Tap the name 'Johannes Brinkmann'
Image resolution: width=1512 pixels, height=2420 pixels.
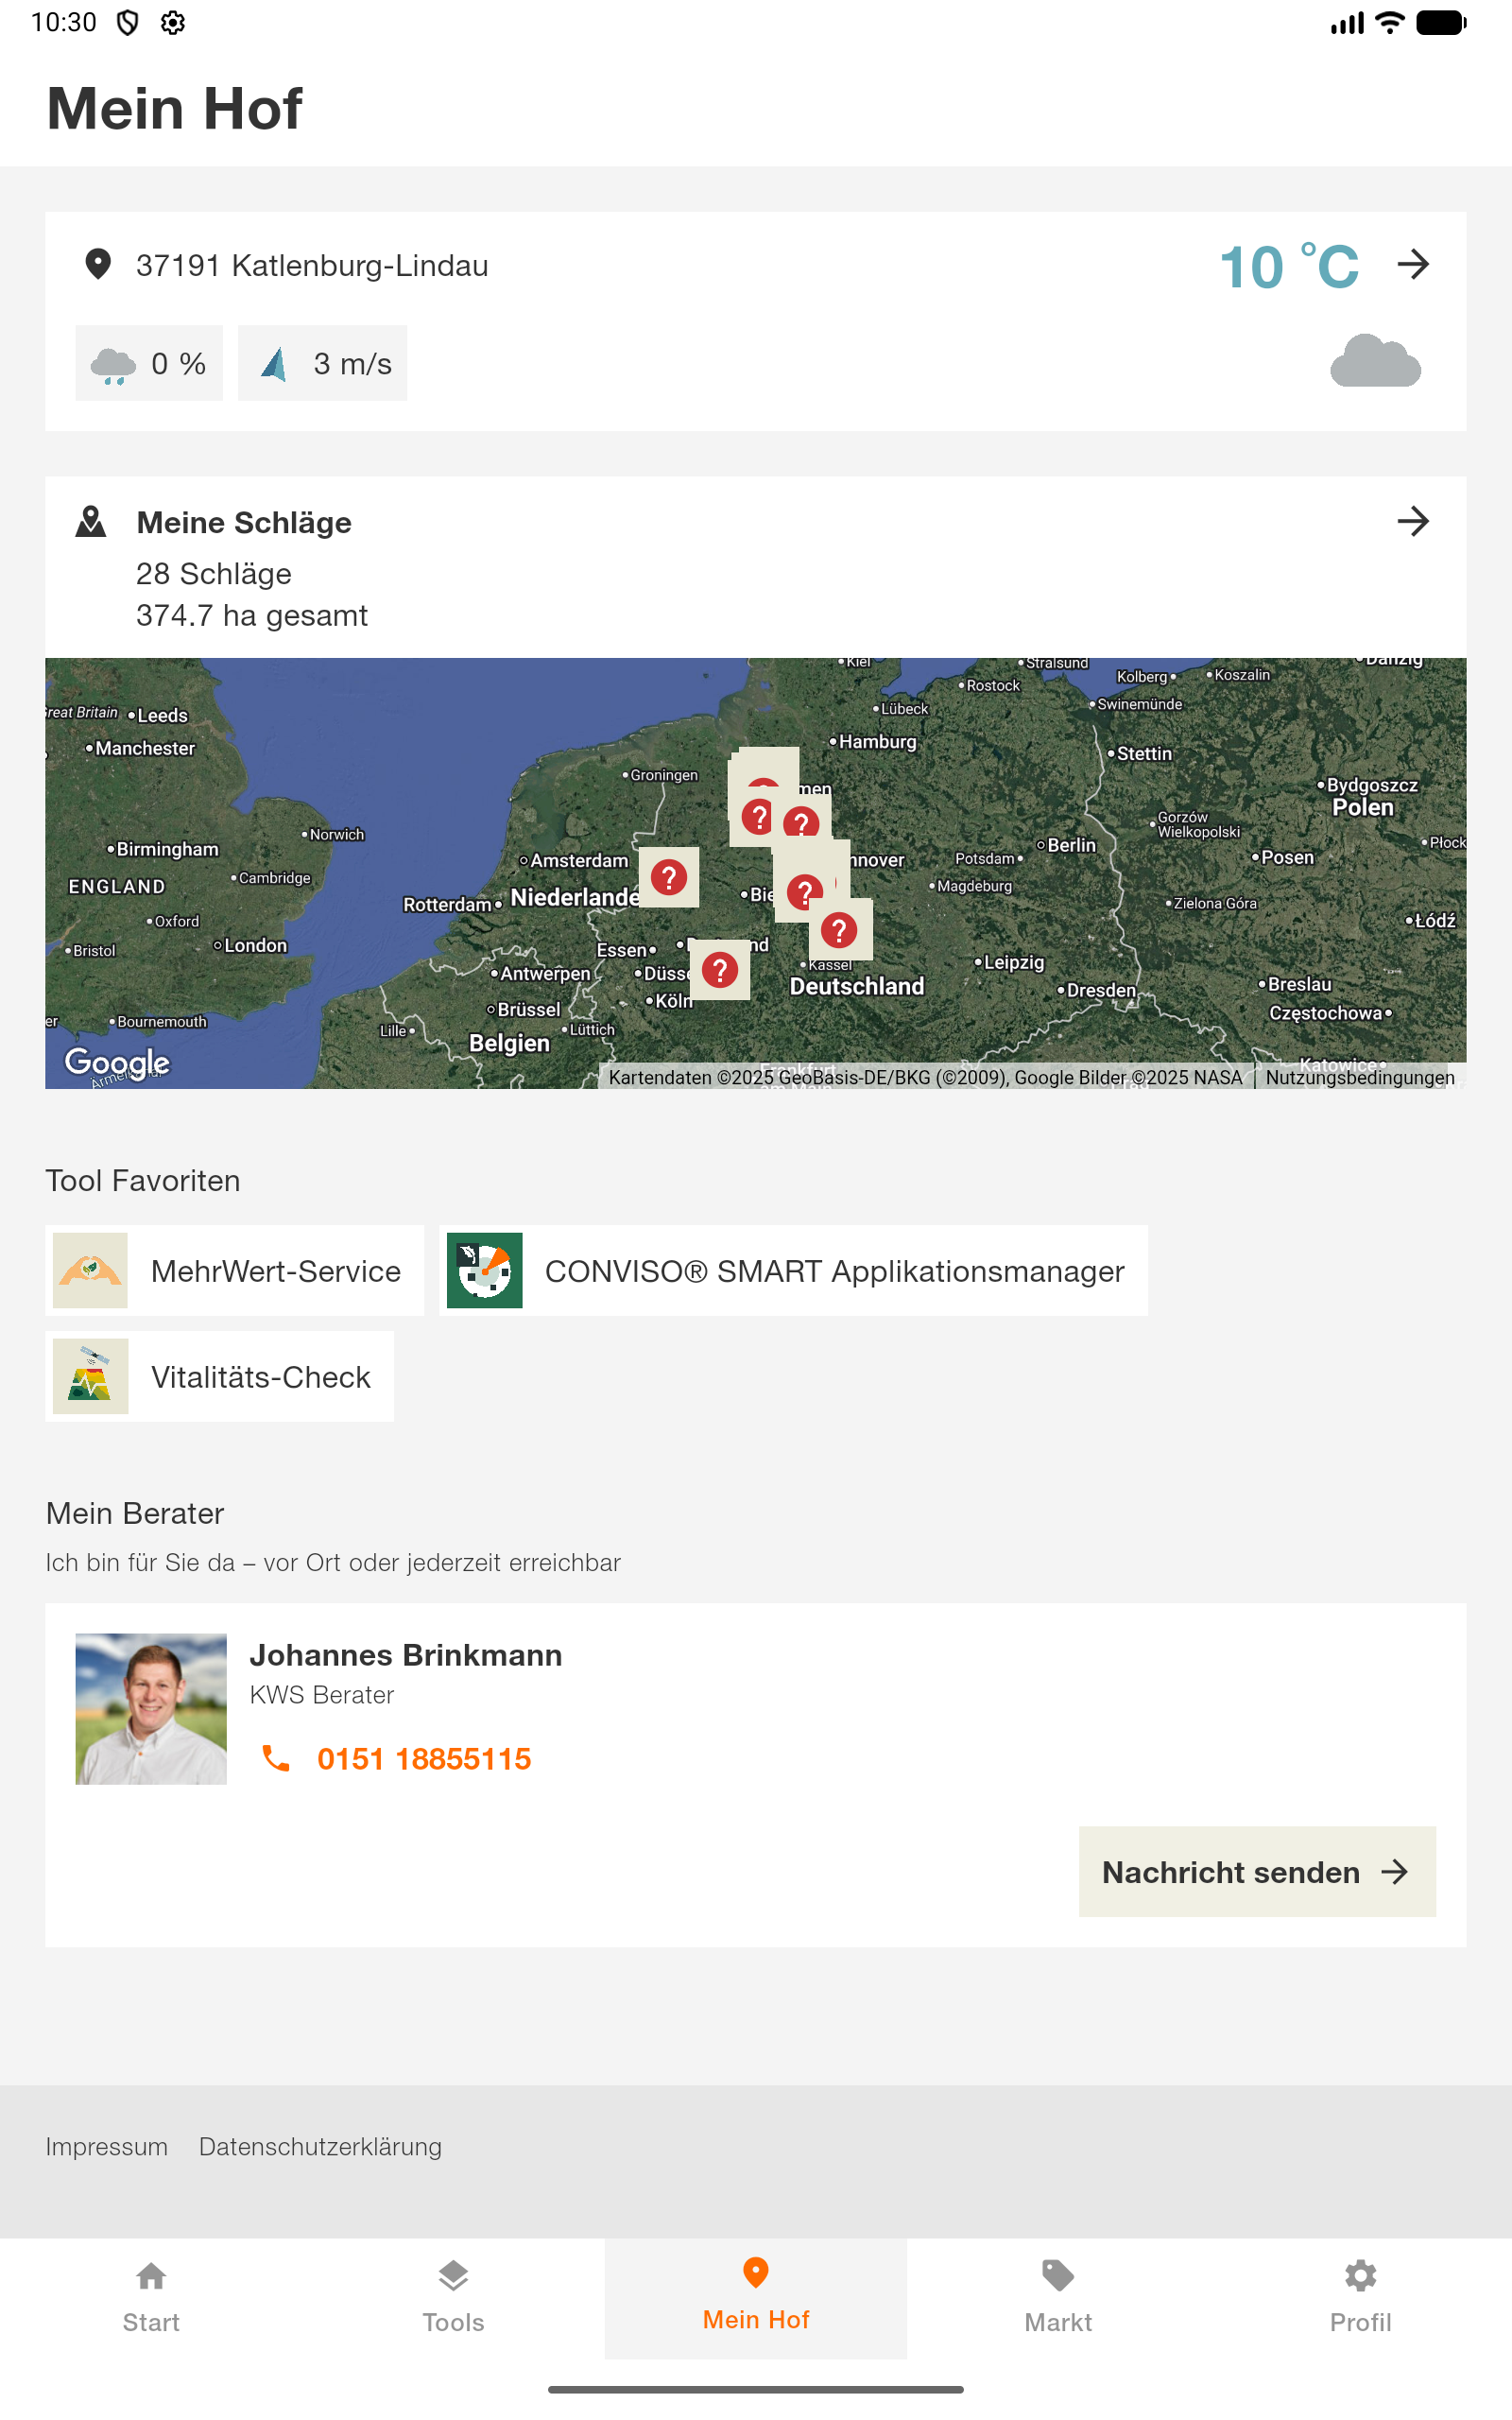[x=406, y=1655]
